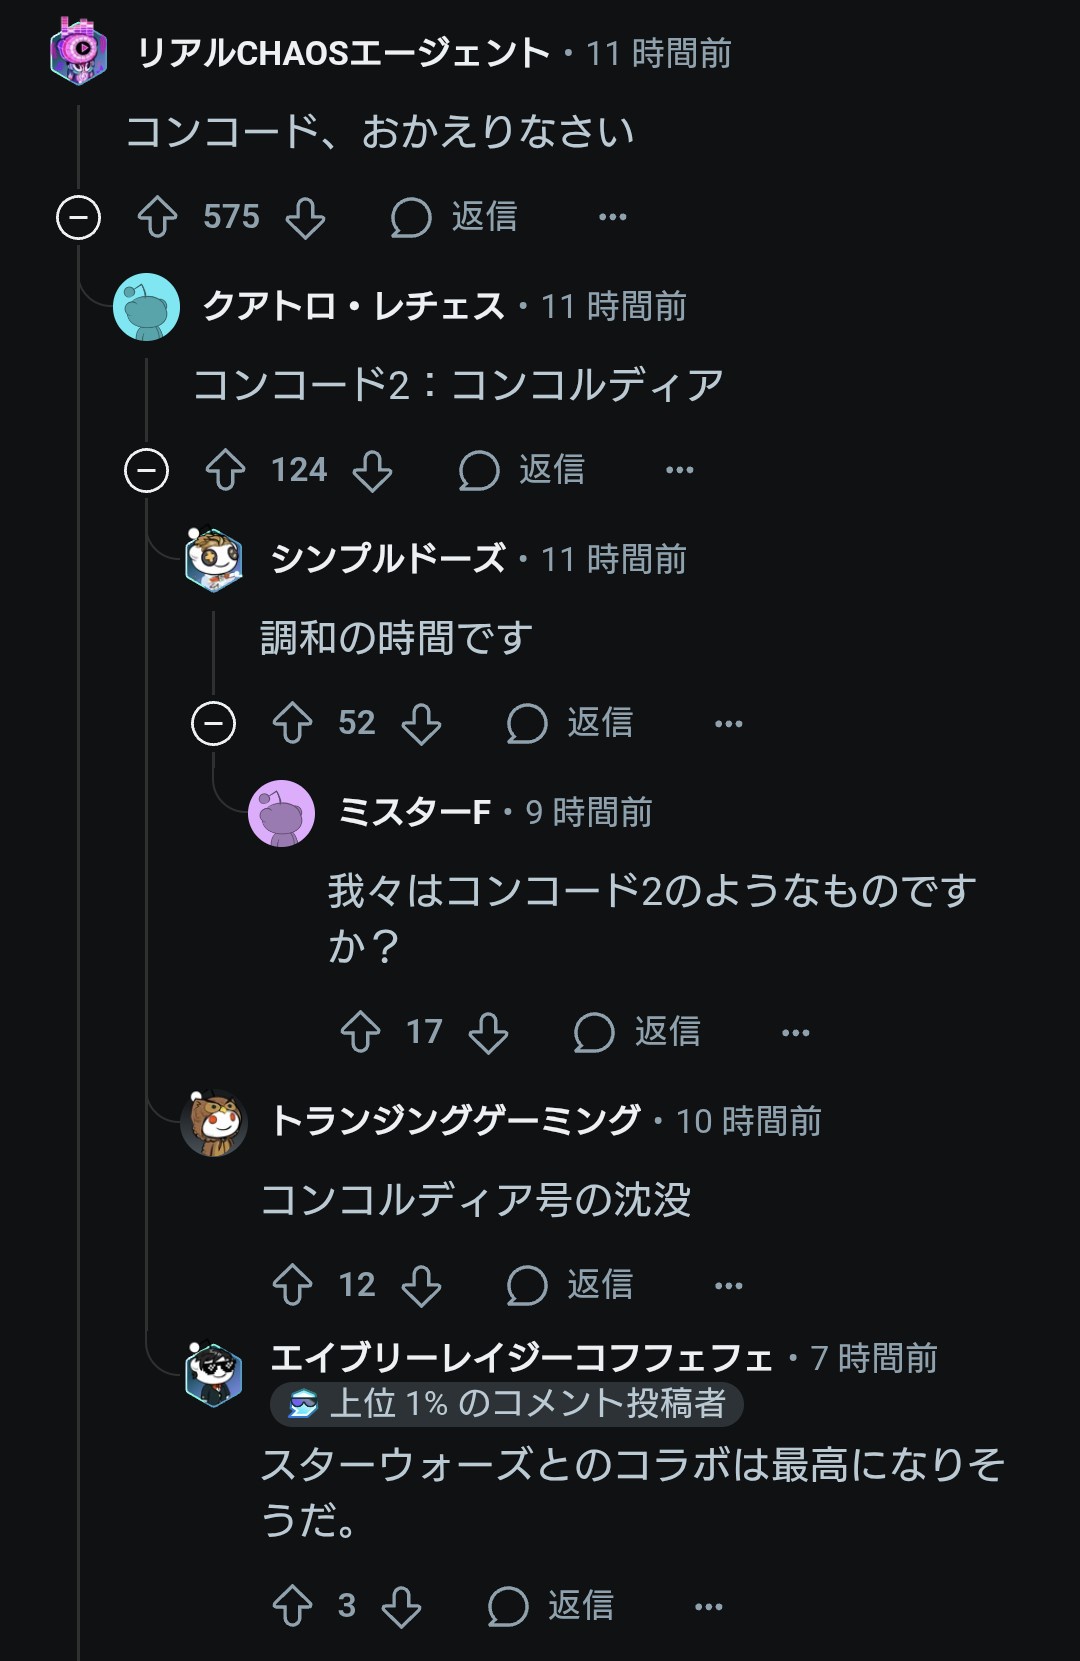
Task: Reply to トランジングゲーミング's comment
Action: pyautogui.click(x=570, y=1285)
